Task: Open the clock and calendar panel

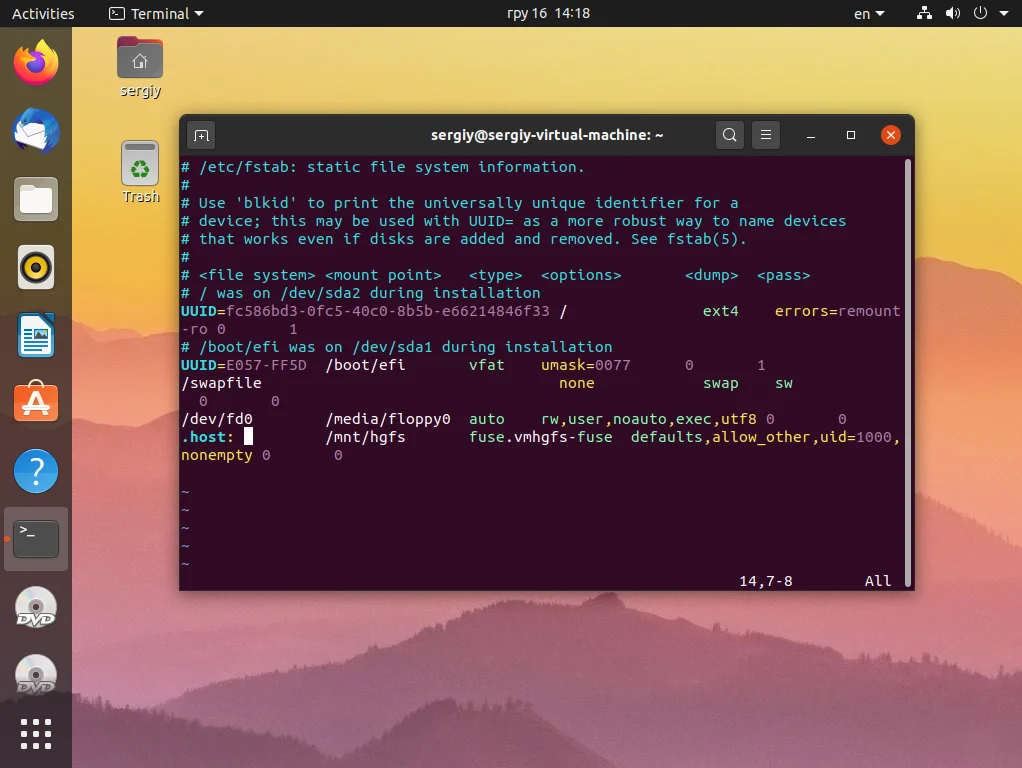Action: coord(548,14)
